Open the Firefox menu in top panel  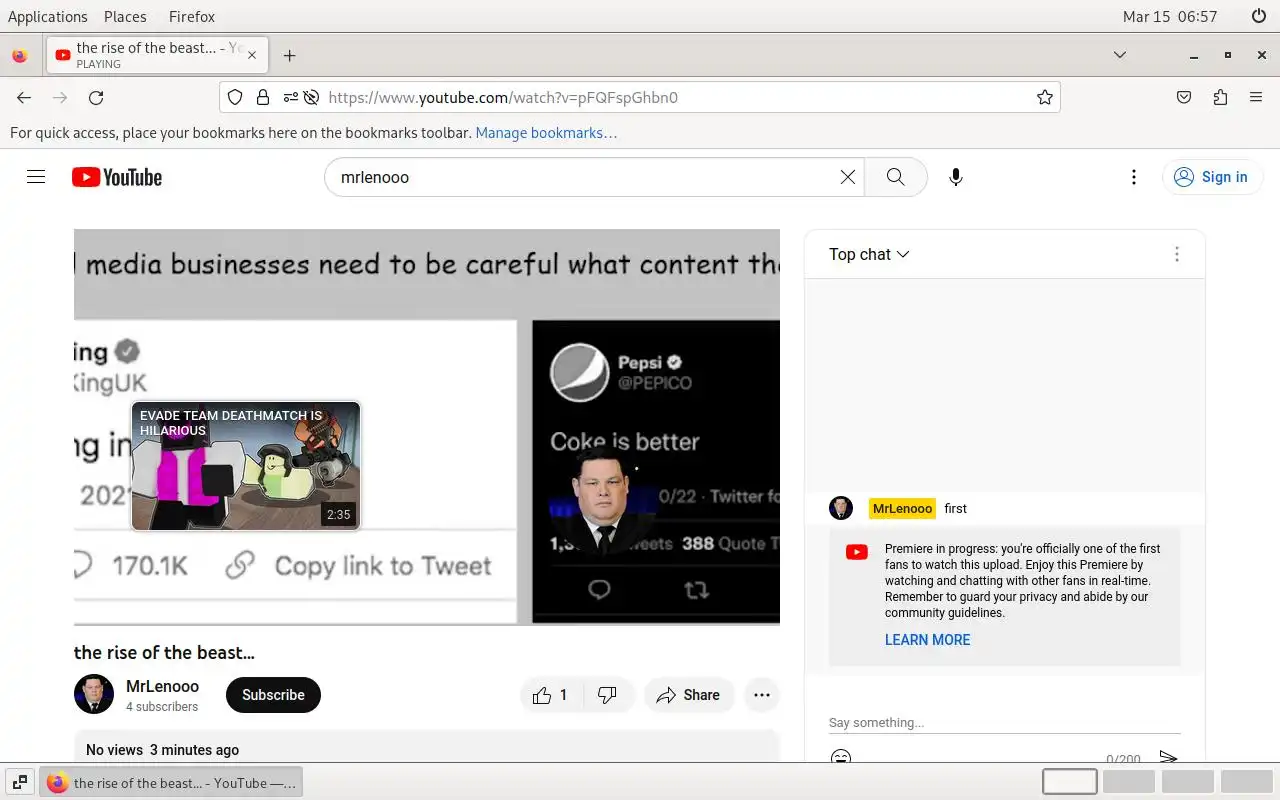pos(191,16)
